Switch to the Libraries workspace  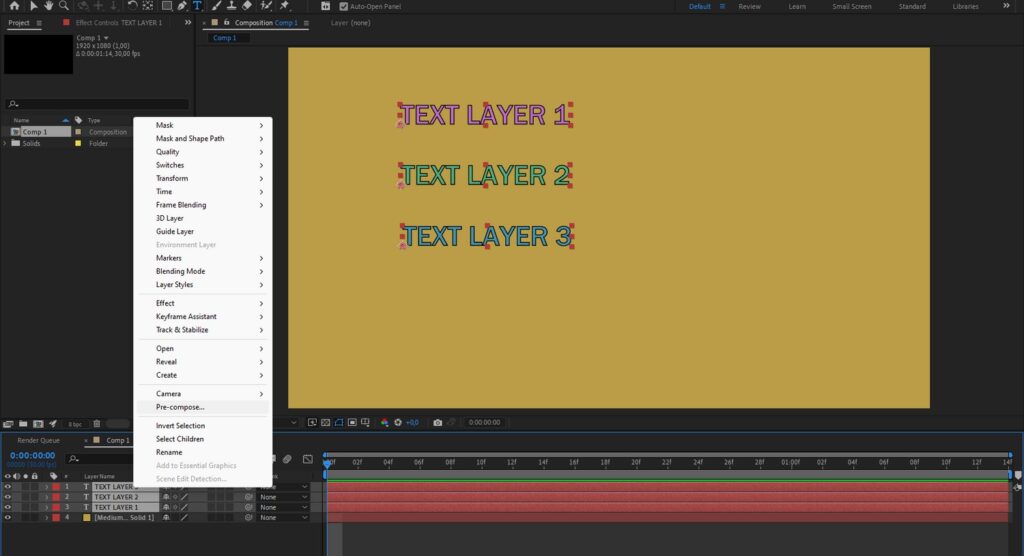click(x=965, y=7)
